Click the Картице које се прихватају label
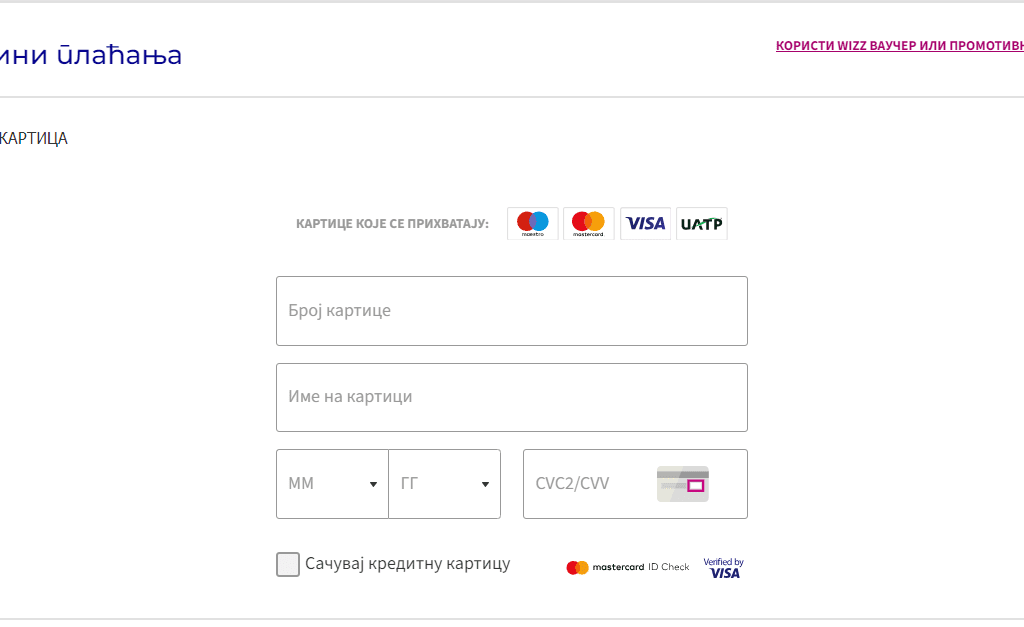 click(392, 224)
